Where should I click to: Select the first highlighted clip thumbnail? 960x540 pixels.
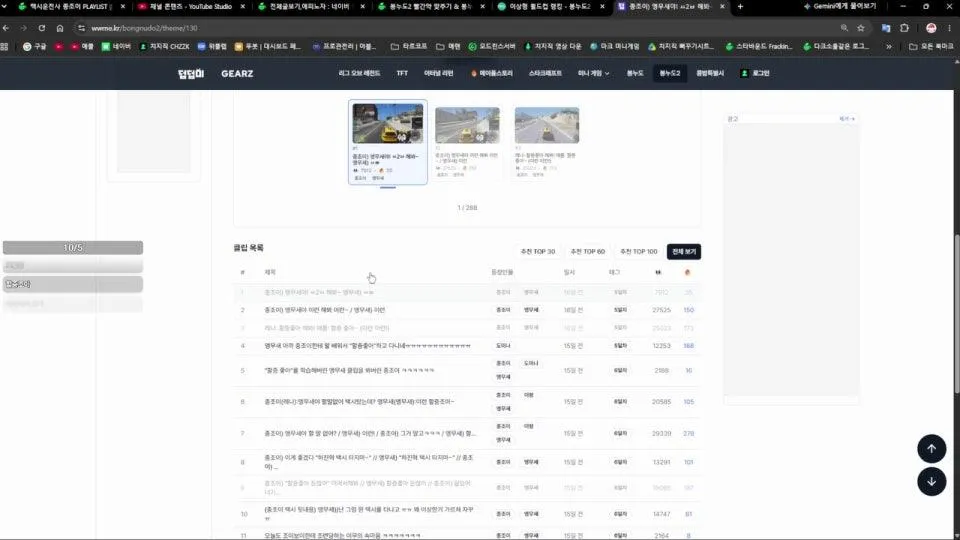[388, 124]
